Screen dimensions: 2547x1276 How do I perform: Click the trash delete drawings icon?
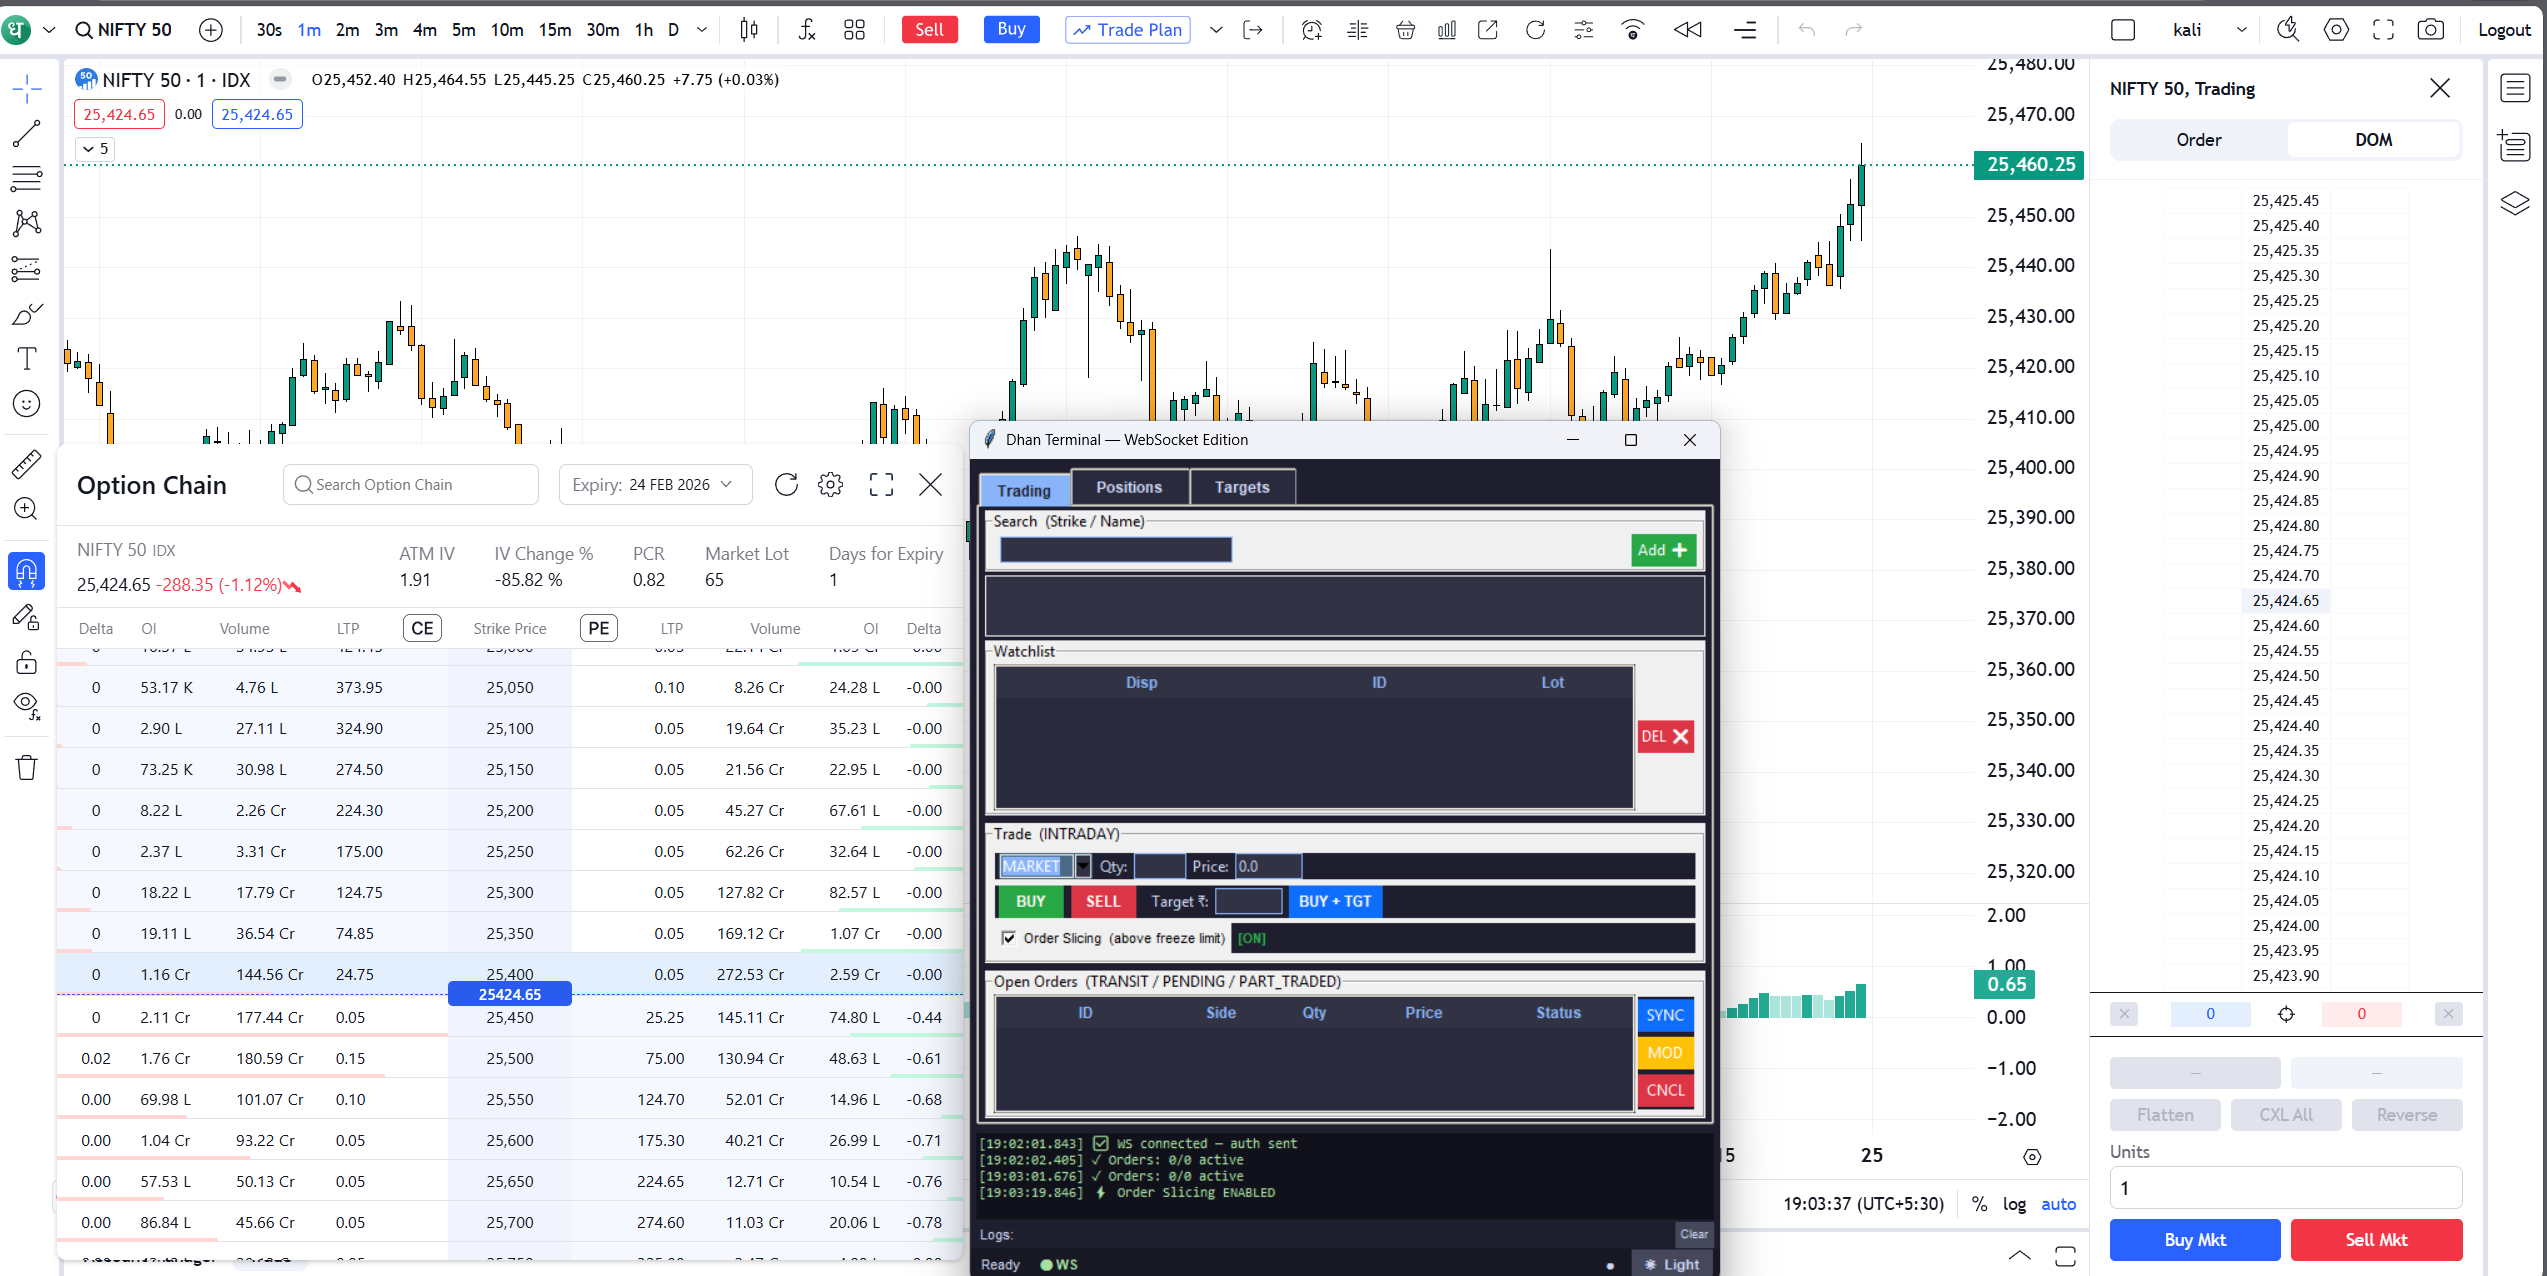coord(26,768)
